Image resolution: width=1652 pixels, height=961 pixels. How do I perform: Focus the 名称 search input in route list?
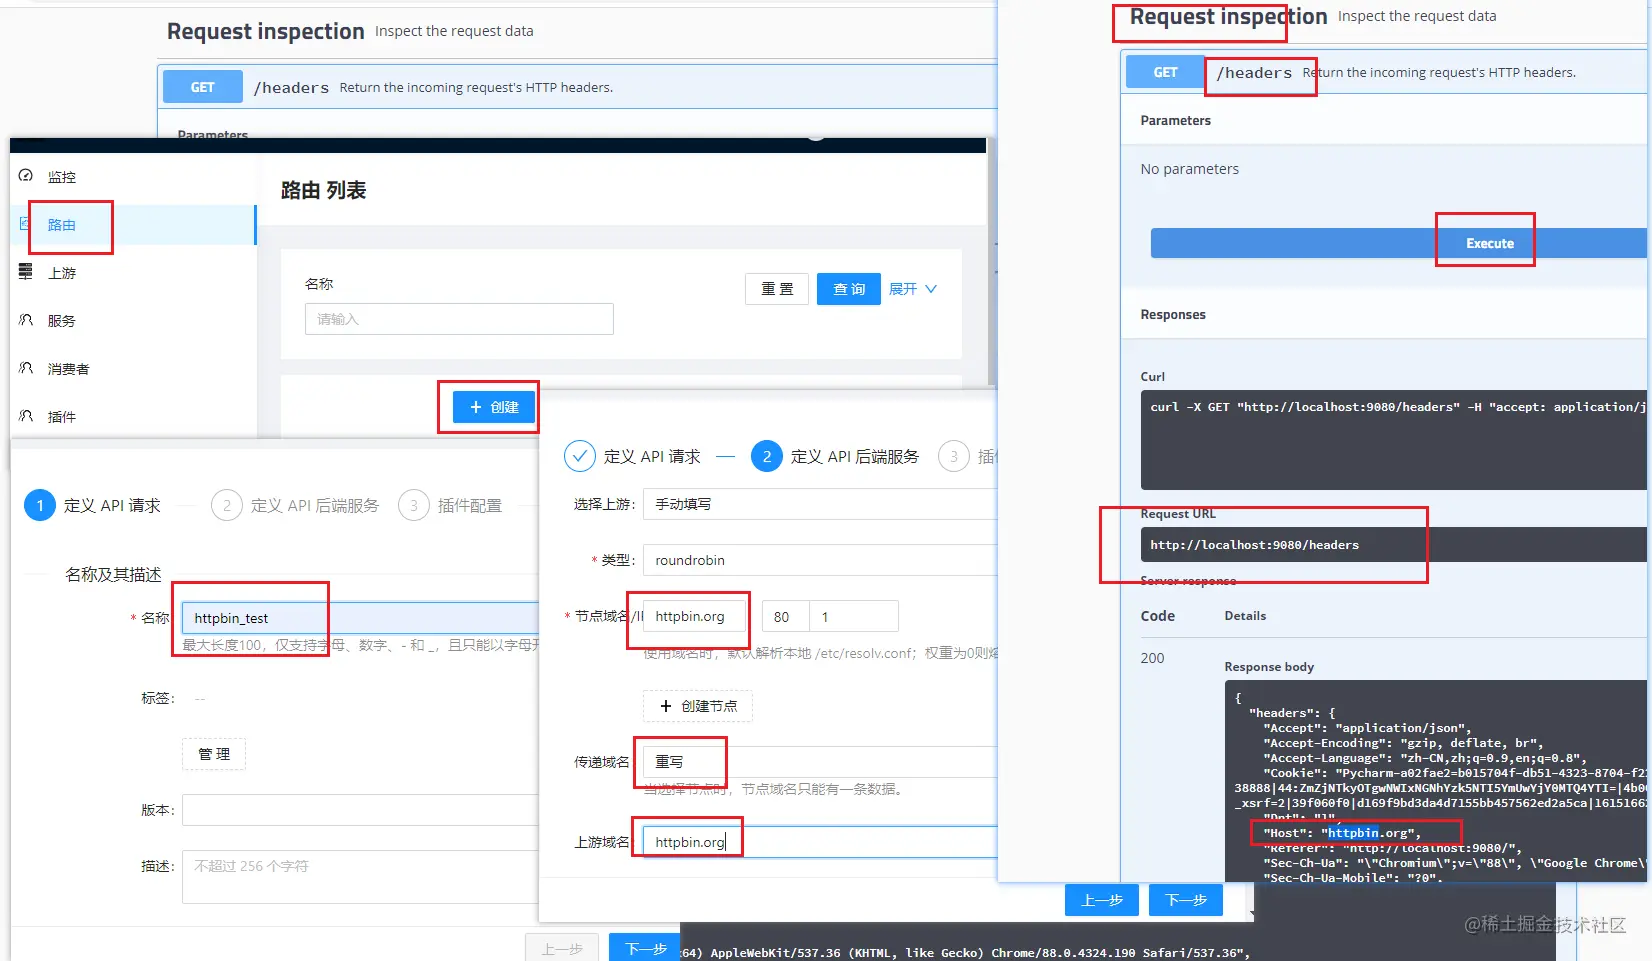coord(459,319)
